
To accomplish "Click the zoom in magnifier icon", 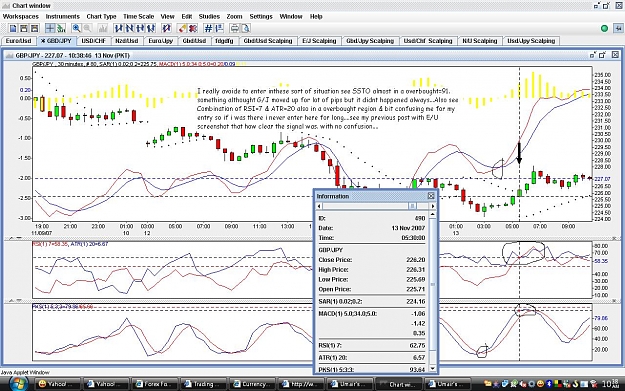I will [x=76, y=28].
